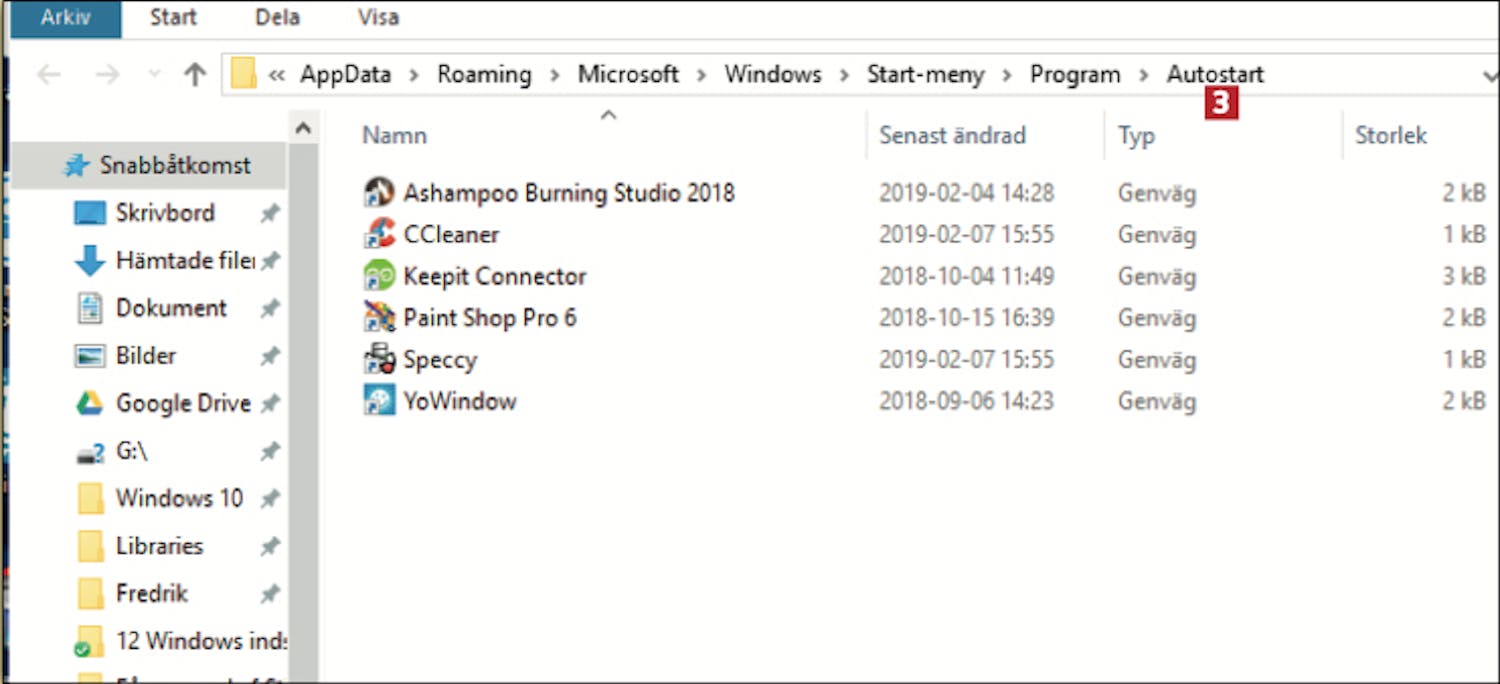This screenshot has height=684, width=1500.
Task: Select the Keepit Connector file name
Action: pyautogui.click(x=495, y=276)
